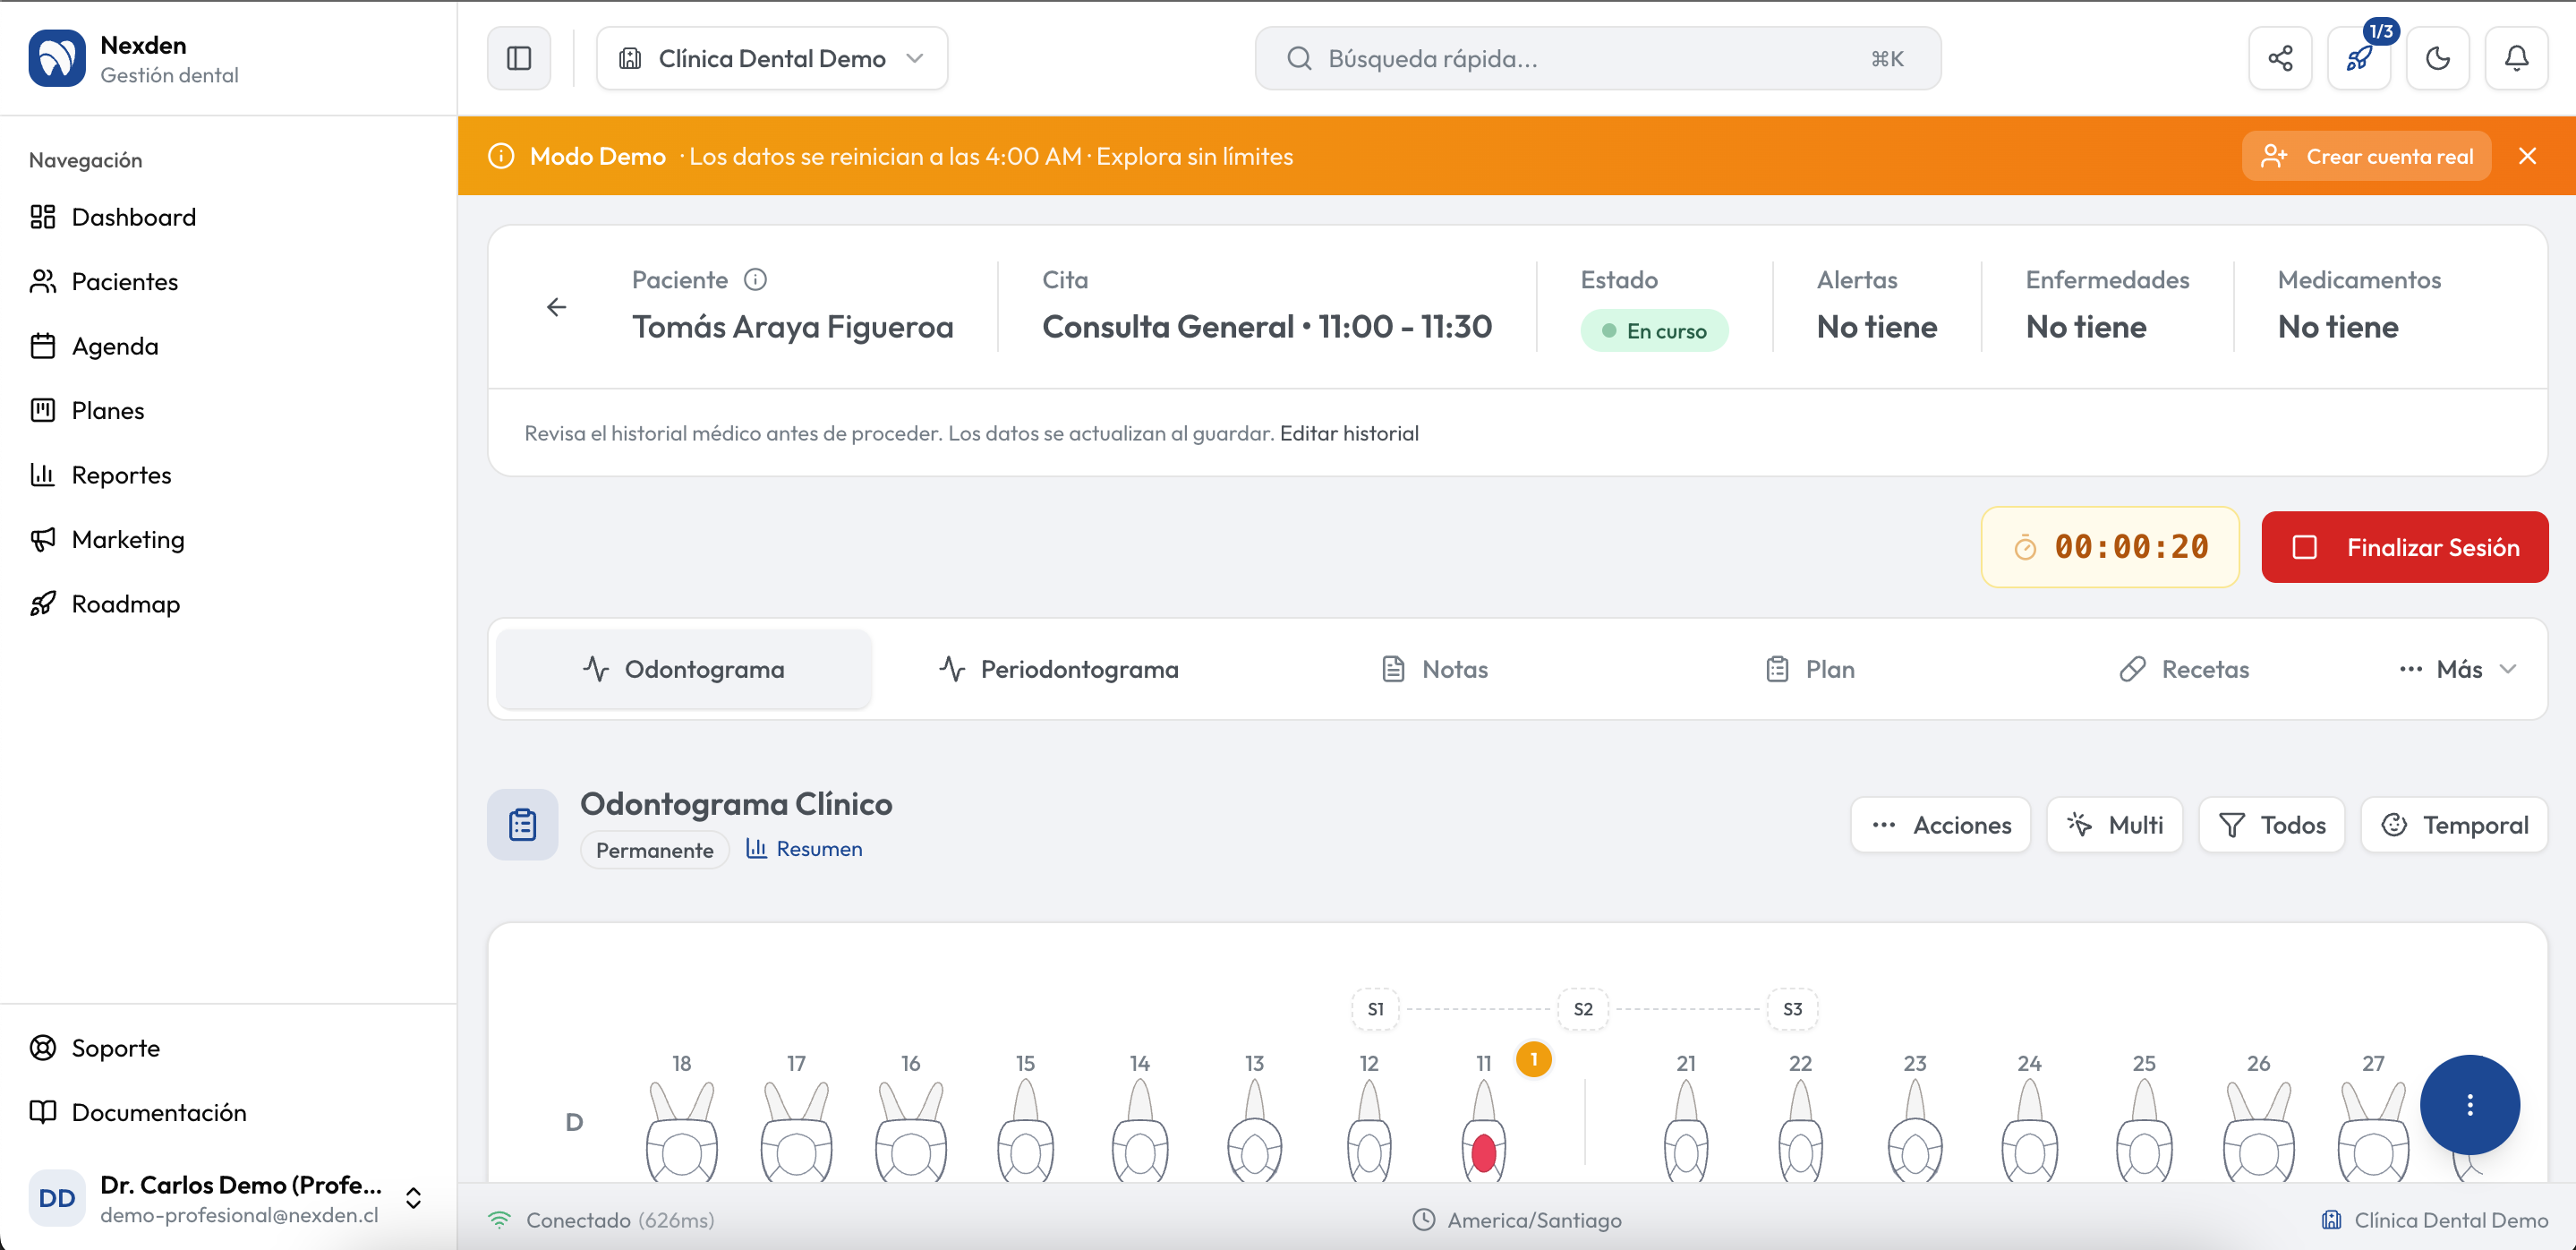Click the S1 sextant marker
2576x1250 pixels.
coord(1376,1009)
